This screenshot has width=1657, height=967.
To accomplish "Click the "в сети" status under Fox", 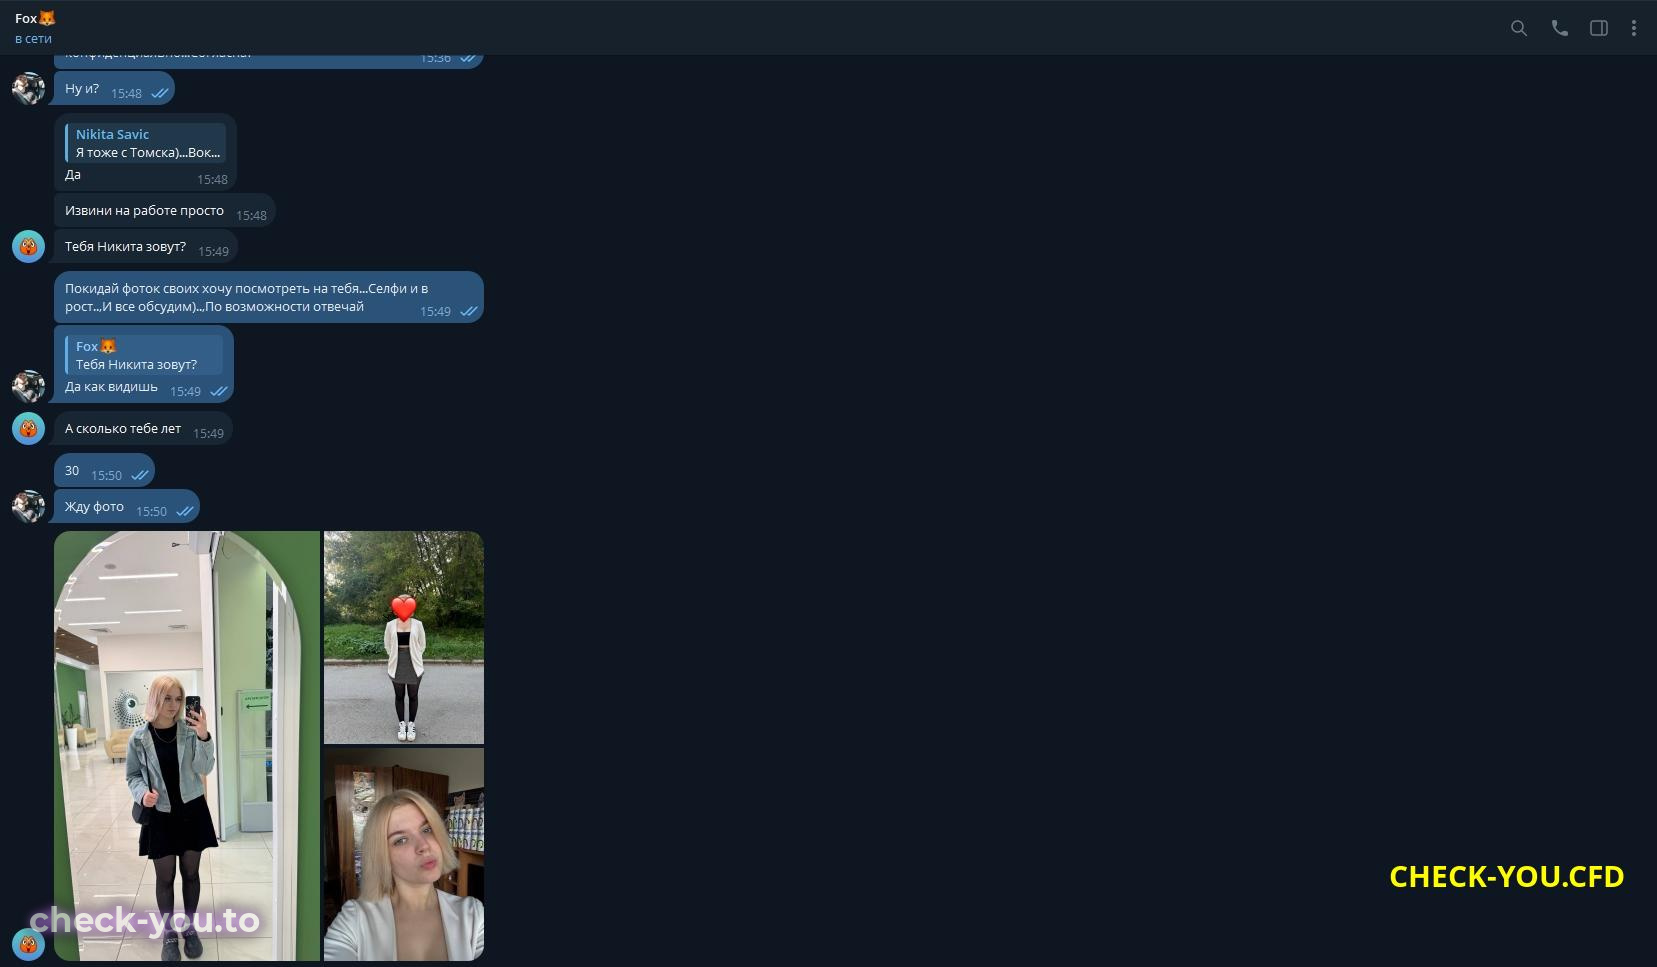I will pos(33,39).
